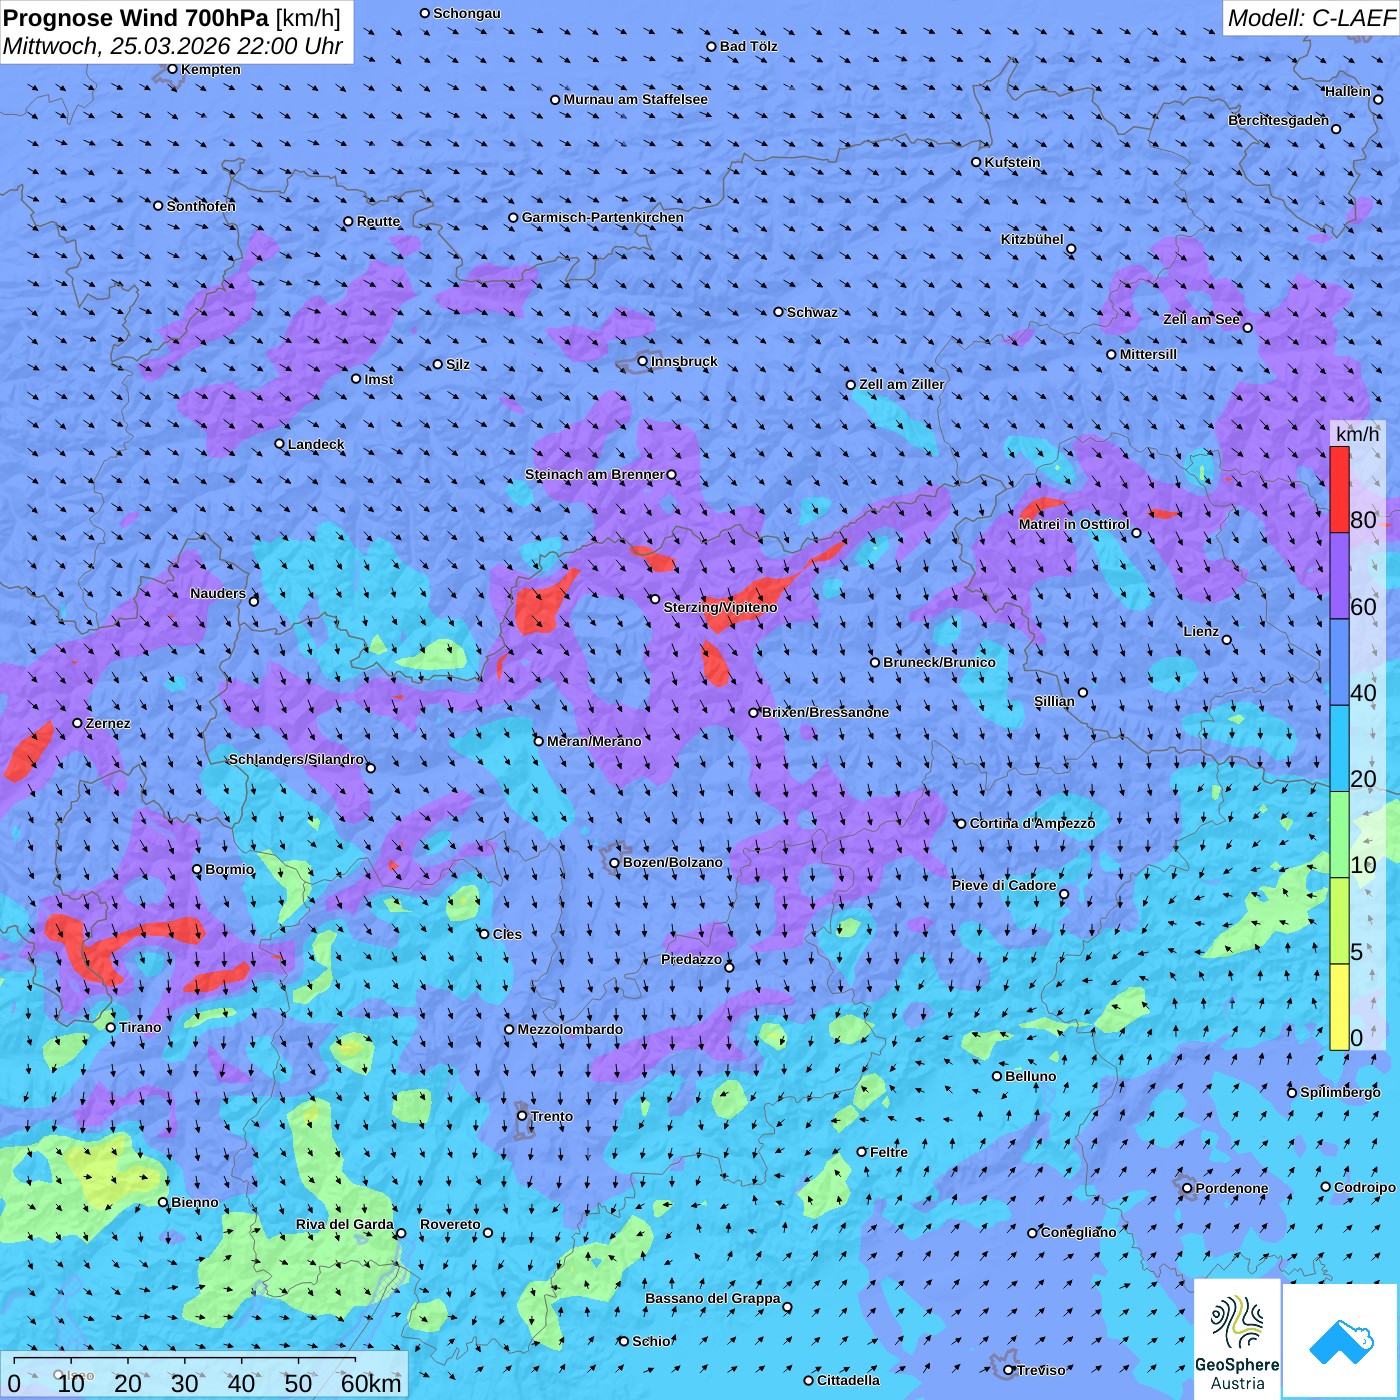Screen dimensions: 1400x1400
Task: Click the 'Matrei in Osttirol' label
Action: pyautogui.click(x=1074, y=524)
